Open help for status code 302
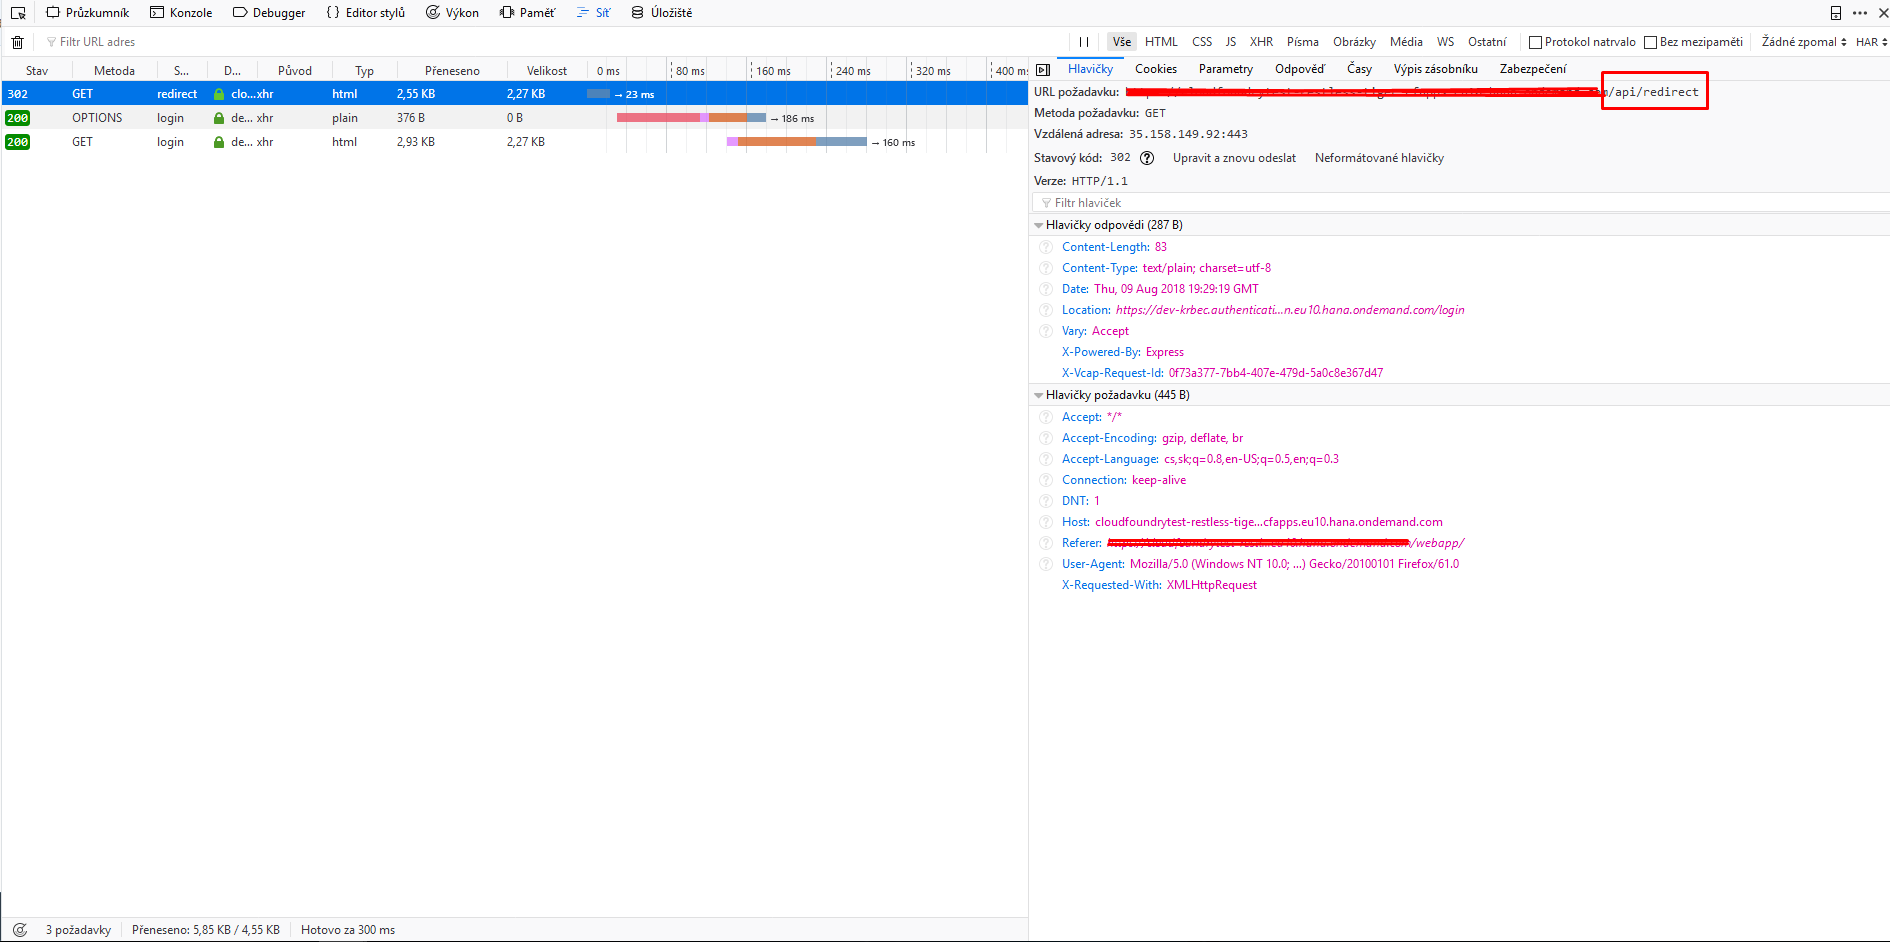 click(1147, 158)
